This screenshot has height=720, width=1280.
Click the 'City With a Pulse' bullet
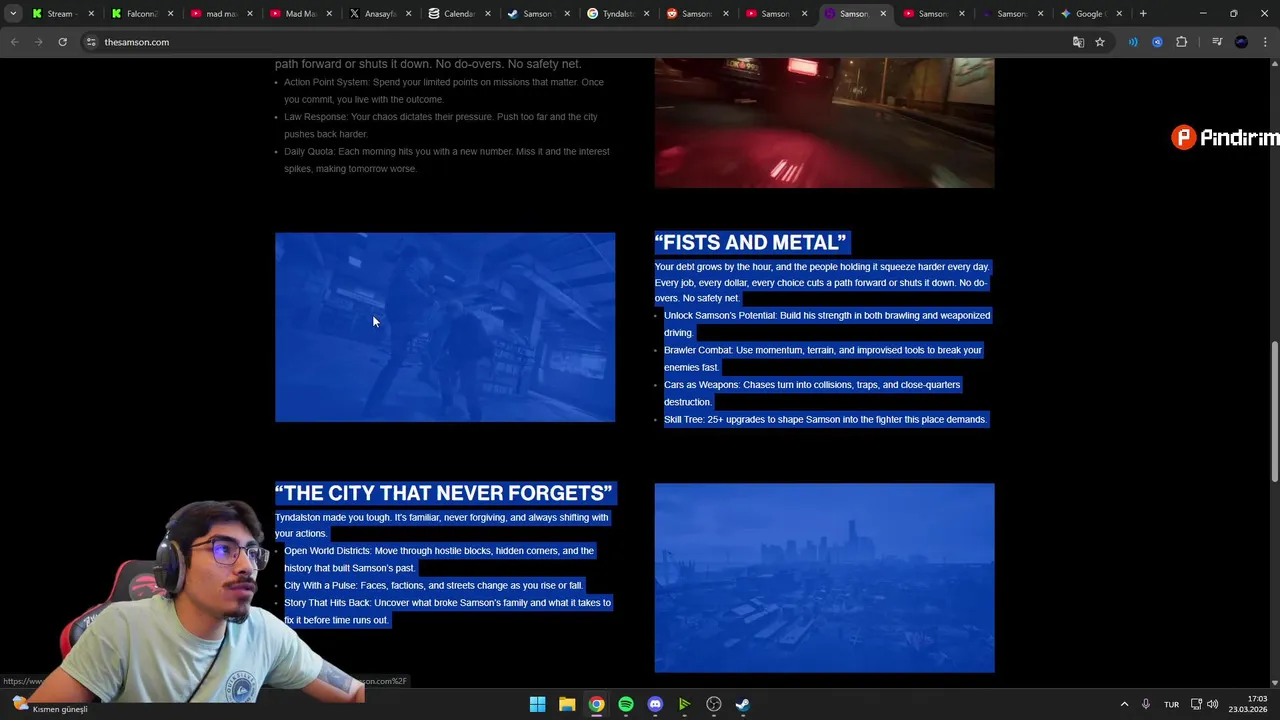coord(433,585)
